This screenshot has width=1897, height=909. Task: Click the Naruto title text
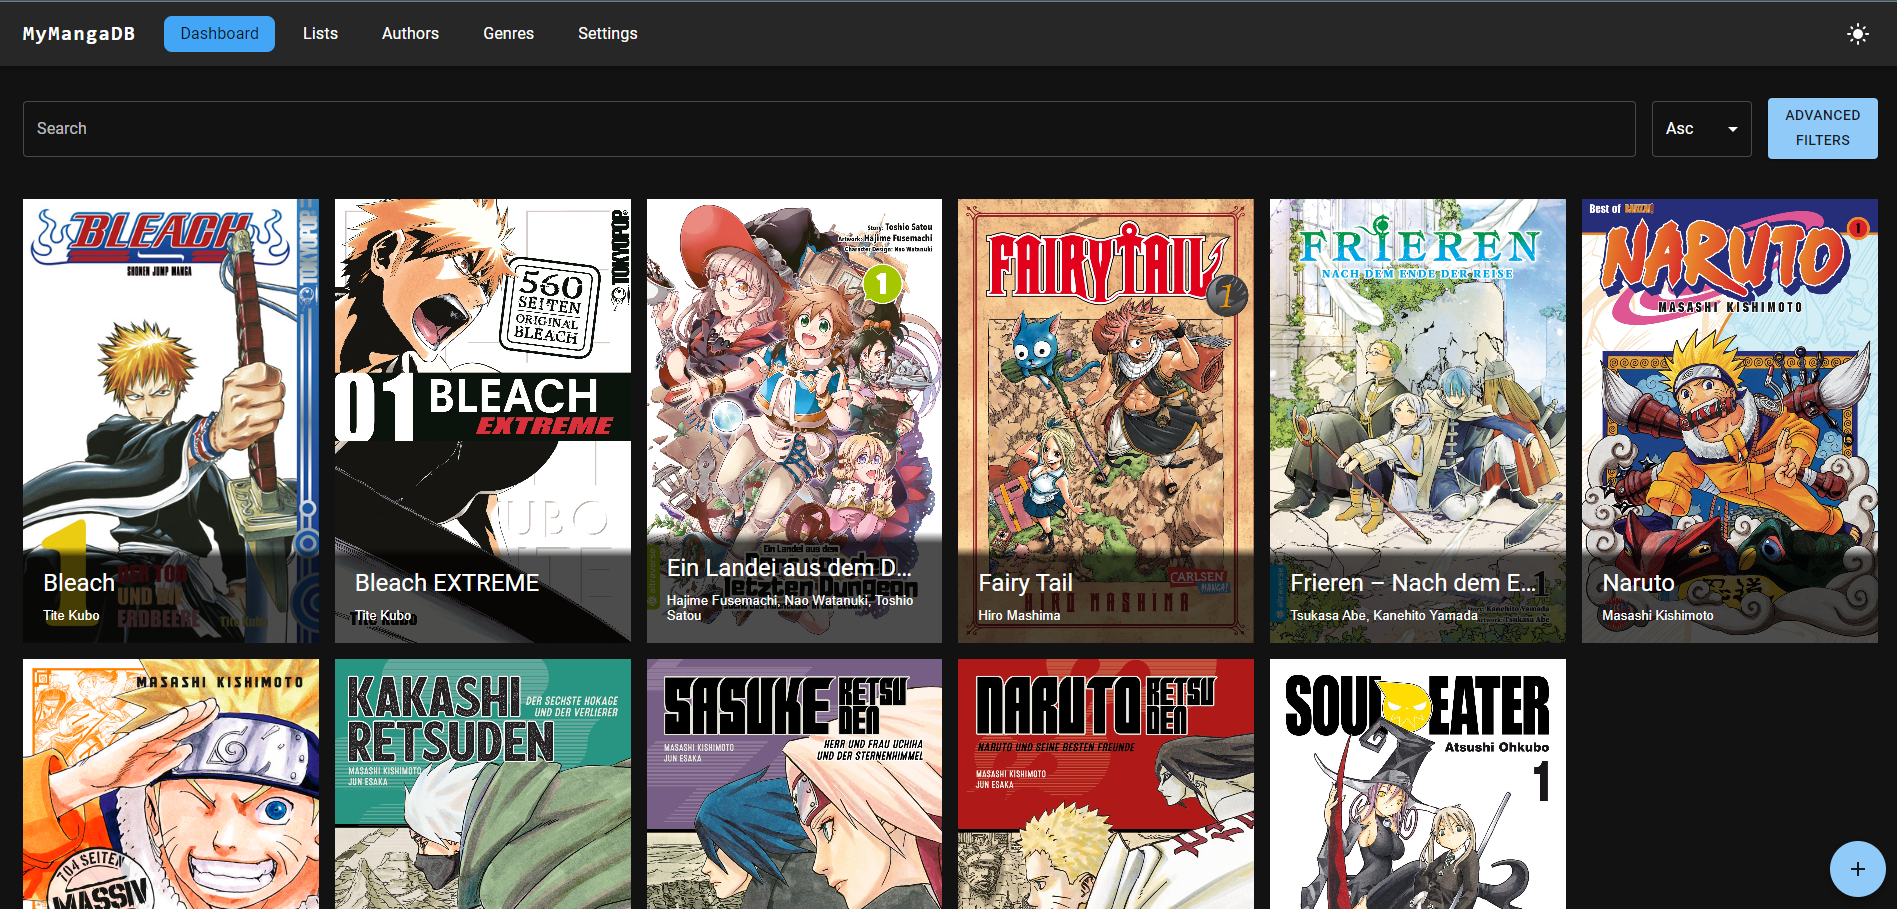1638,583
